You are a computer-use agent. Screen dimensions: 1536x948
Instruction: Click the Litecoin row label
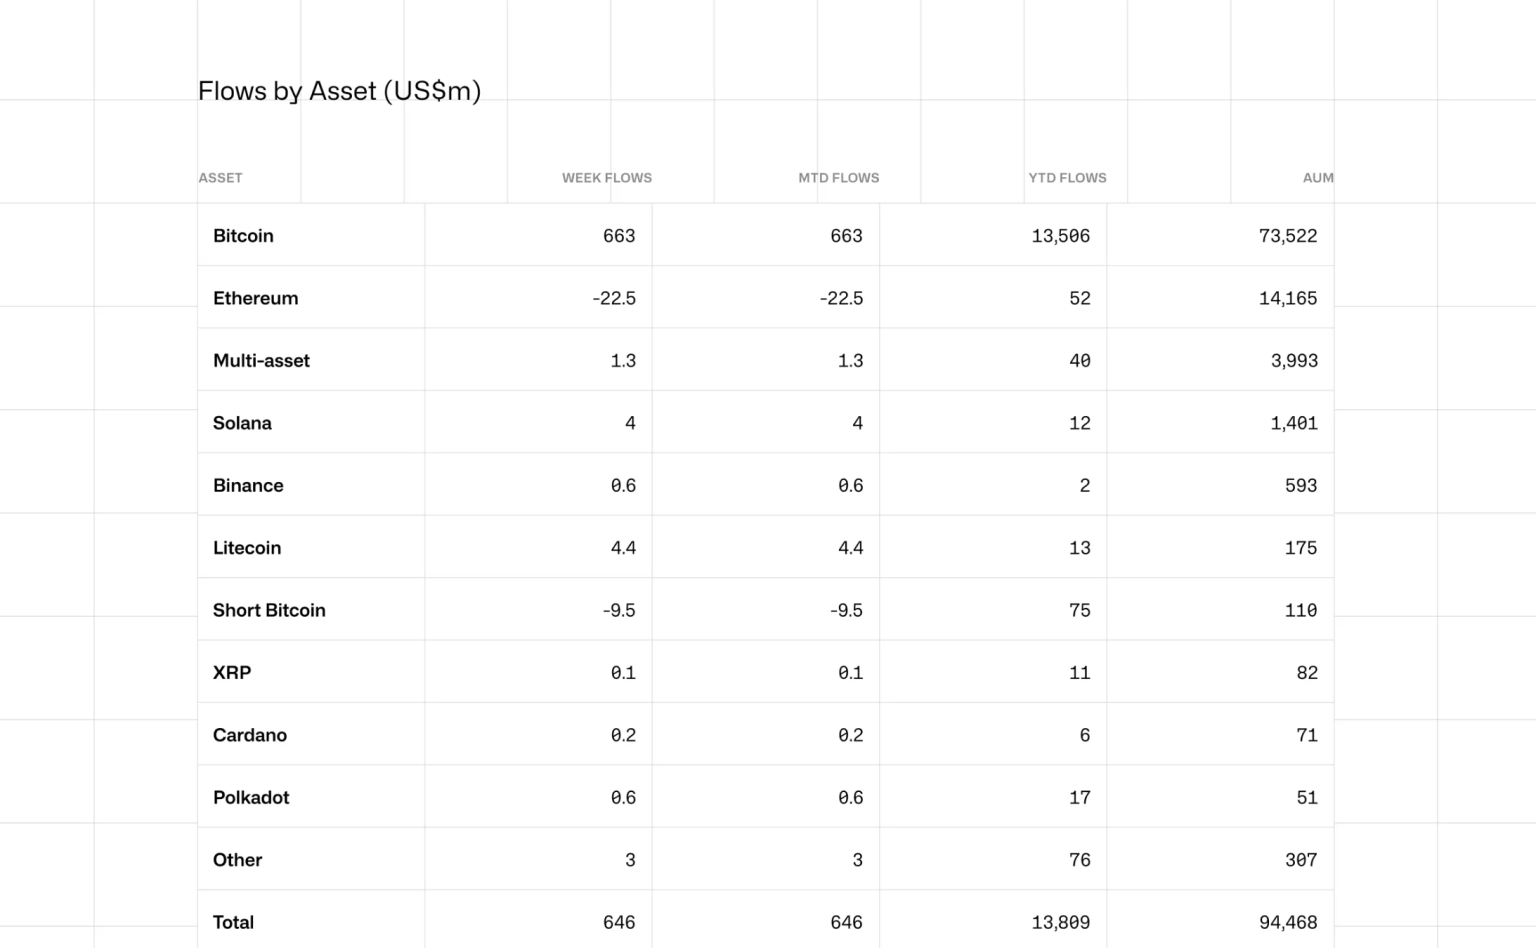pos(247,548)
